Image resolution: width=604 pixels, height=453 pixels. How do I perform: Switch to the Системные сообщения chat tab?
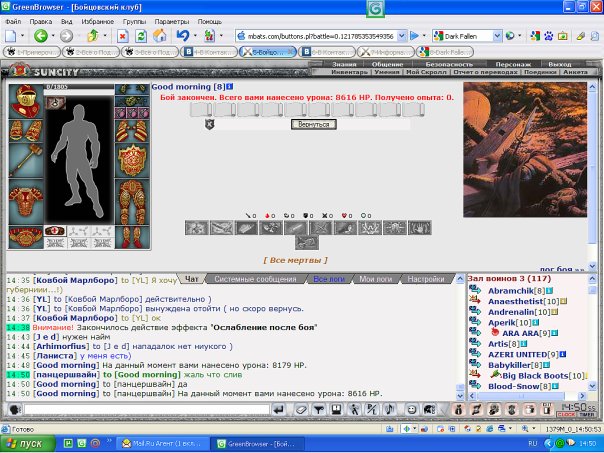pyautogui.click(x=255, y=279)
